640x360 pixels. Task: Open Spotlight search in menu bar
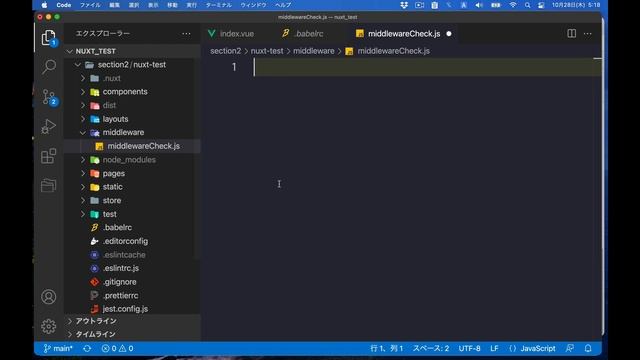click(527, 5)
